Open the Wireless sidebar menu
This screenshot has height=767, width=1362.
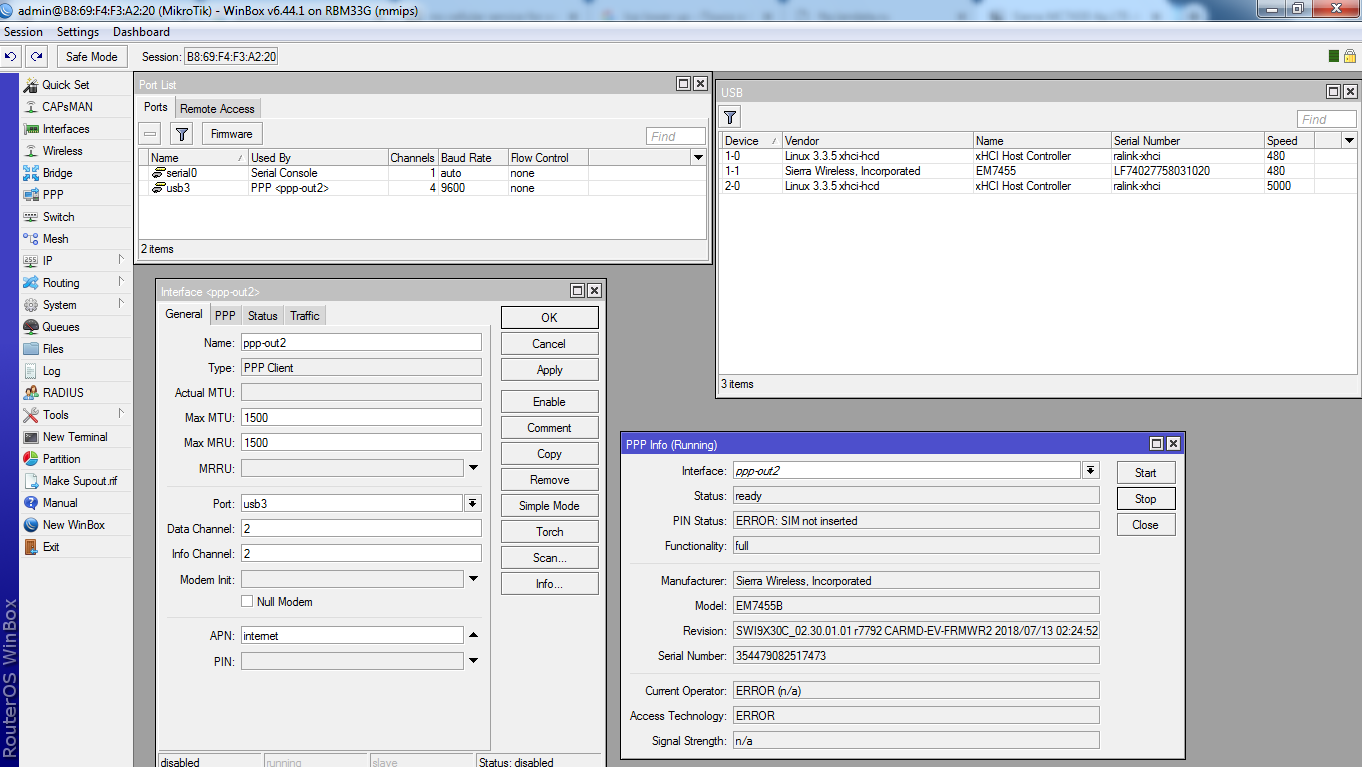(x=62, y=151)
